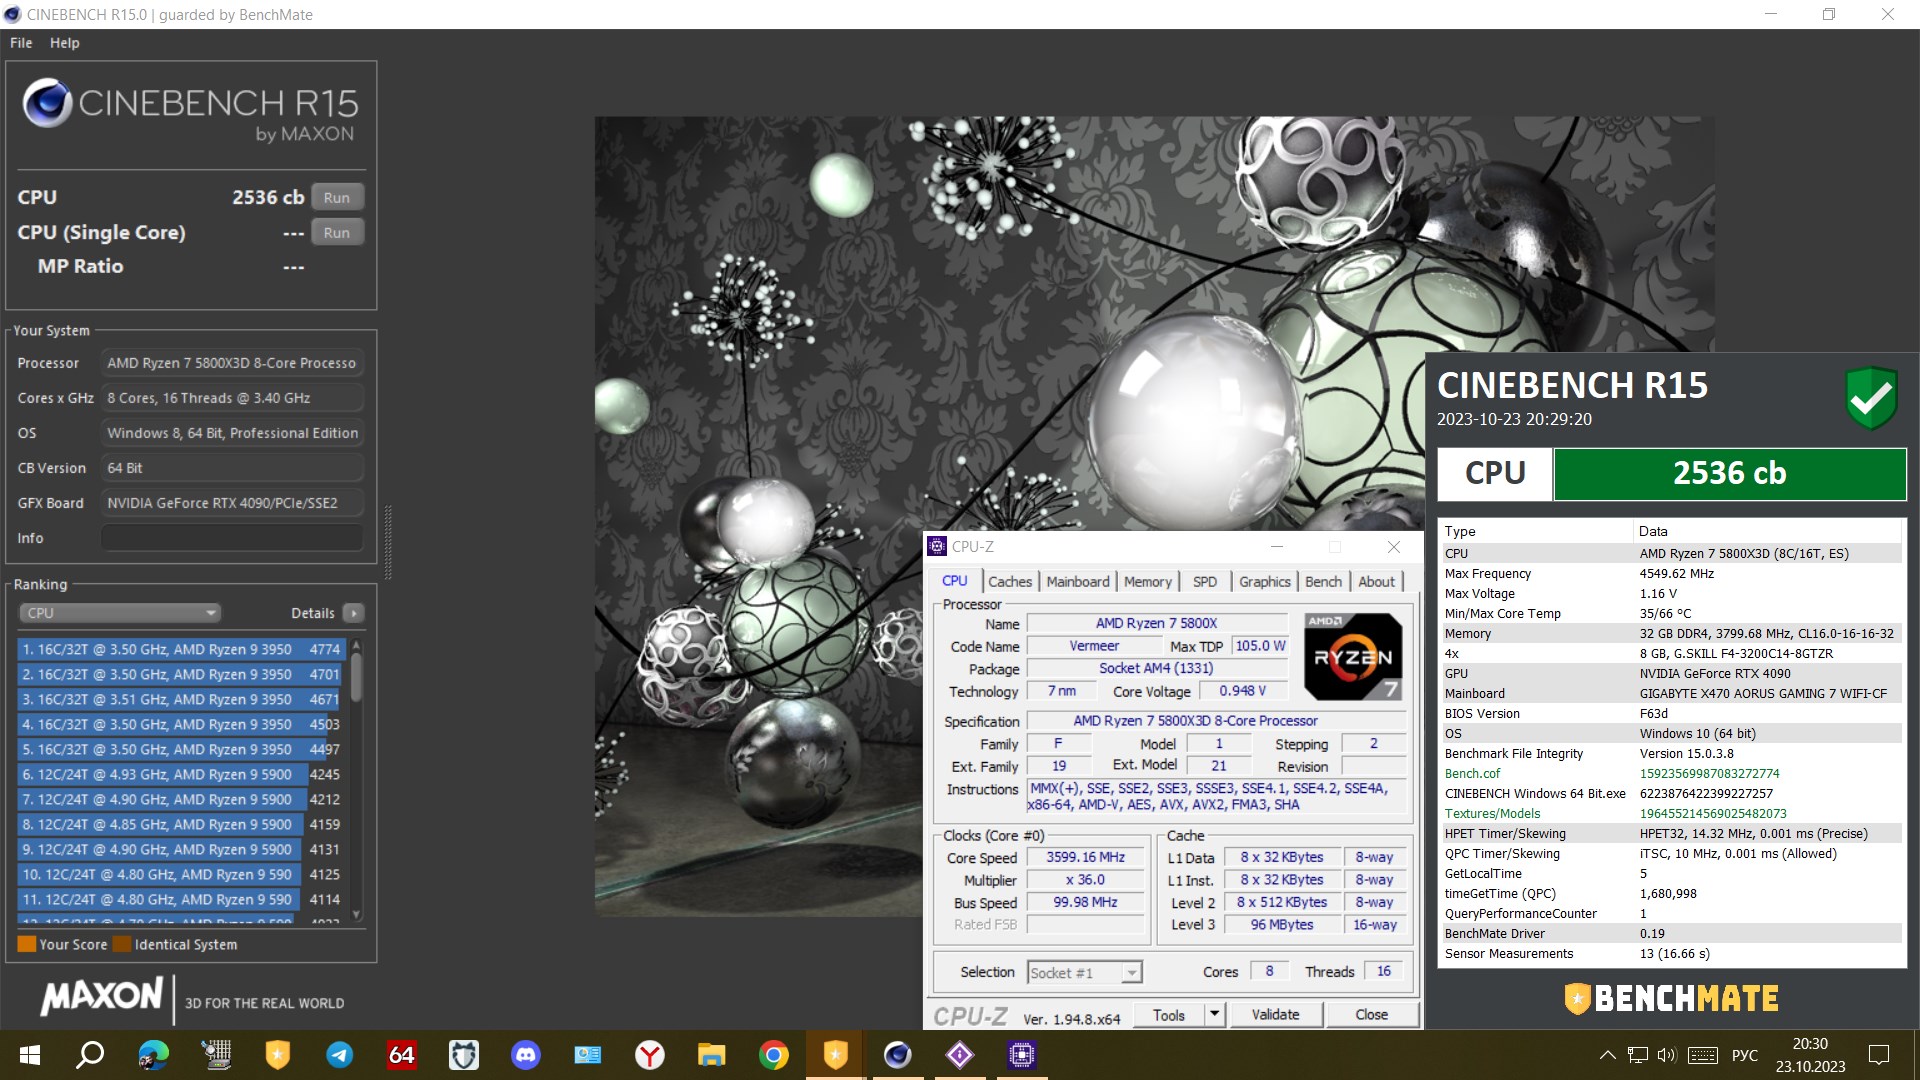This screenshot has width=1920, height=1080.
Task: Click the РУС language indicator
Action: tap(1745, 1055)
